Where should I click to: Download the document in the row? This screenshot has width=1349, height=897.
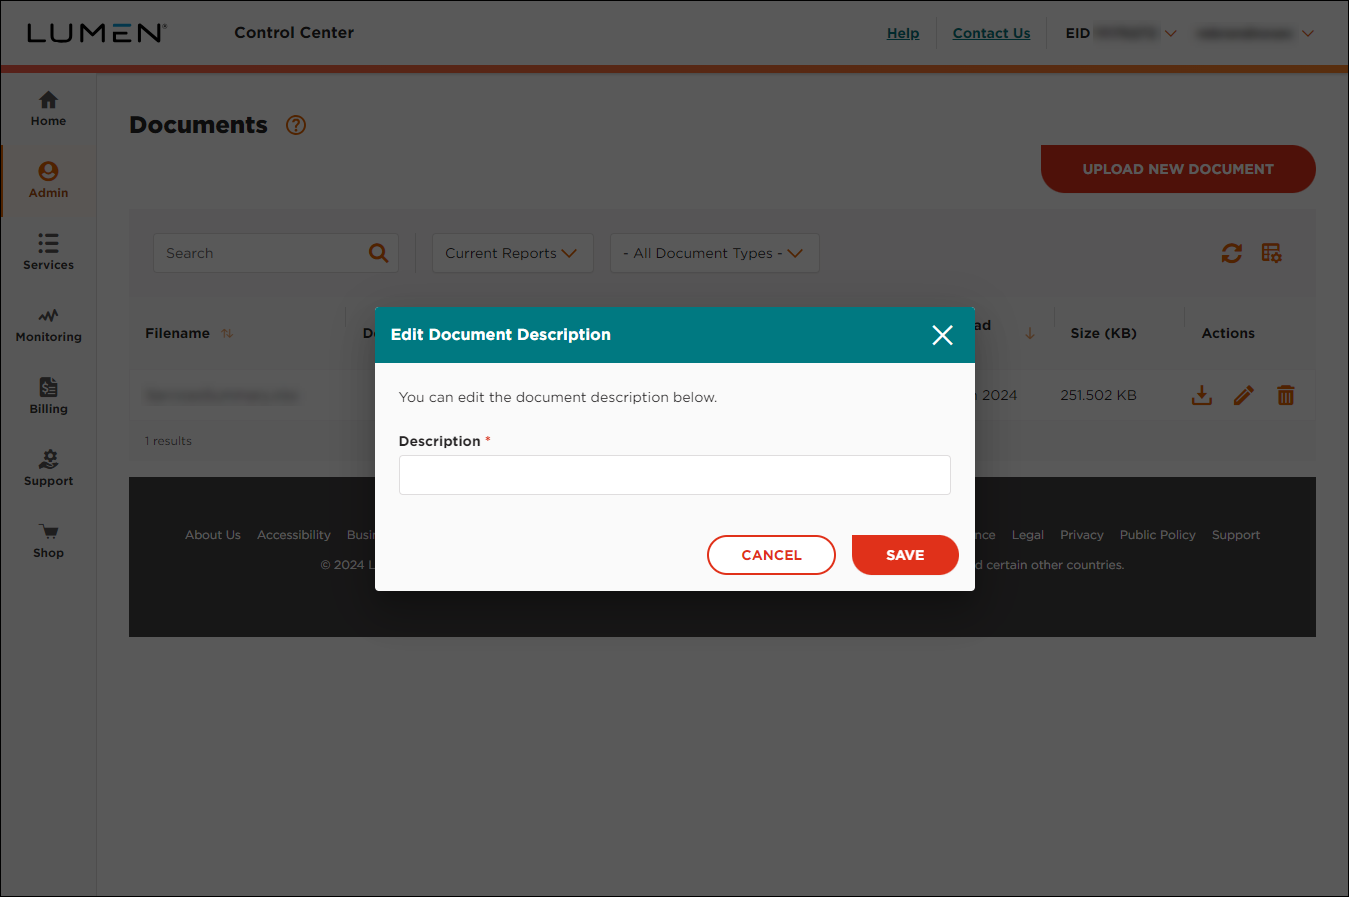click(x=1202, y=395)
